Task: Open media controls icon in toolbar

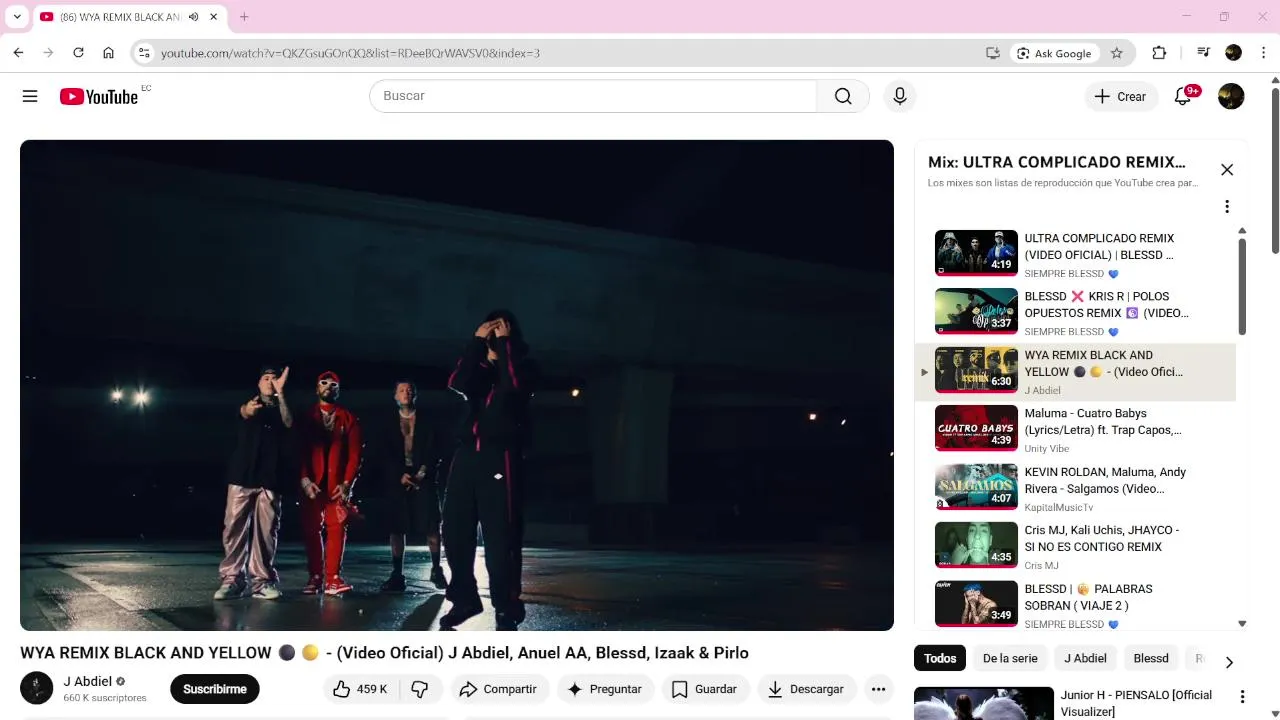Action: coord(1203,53)
